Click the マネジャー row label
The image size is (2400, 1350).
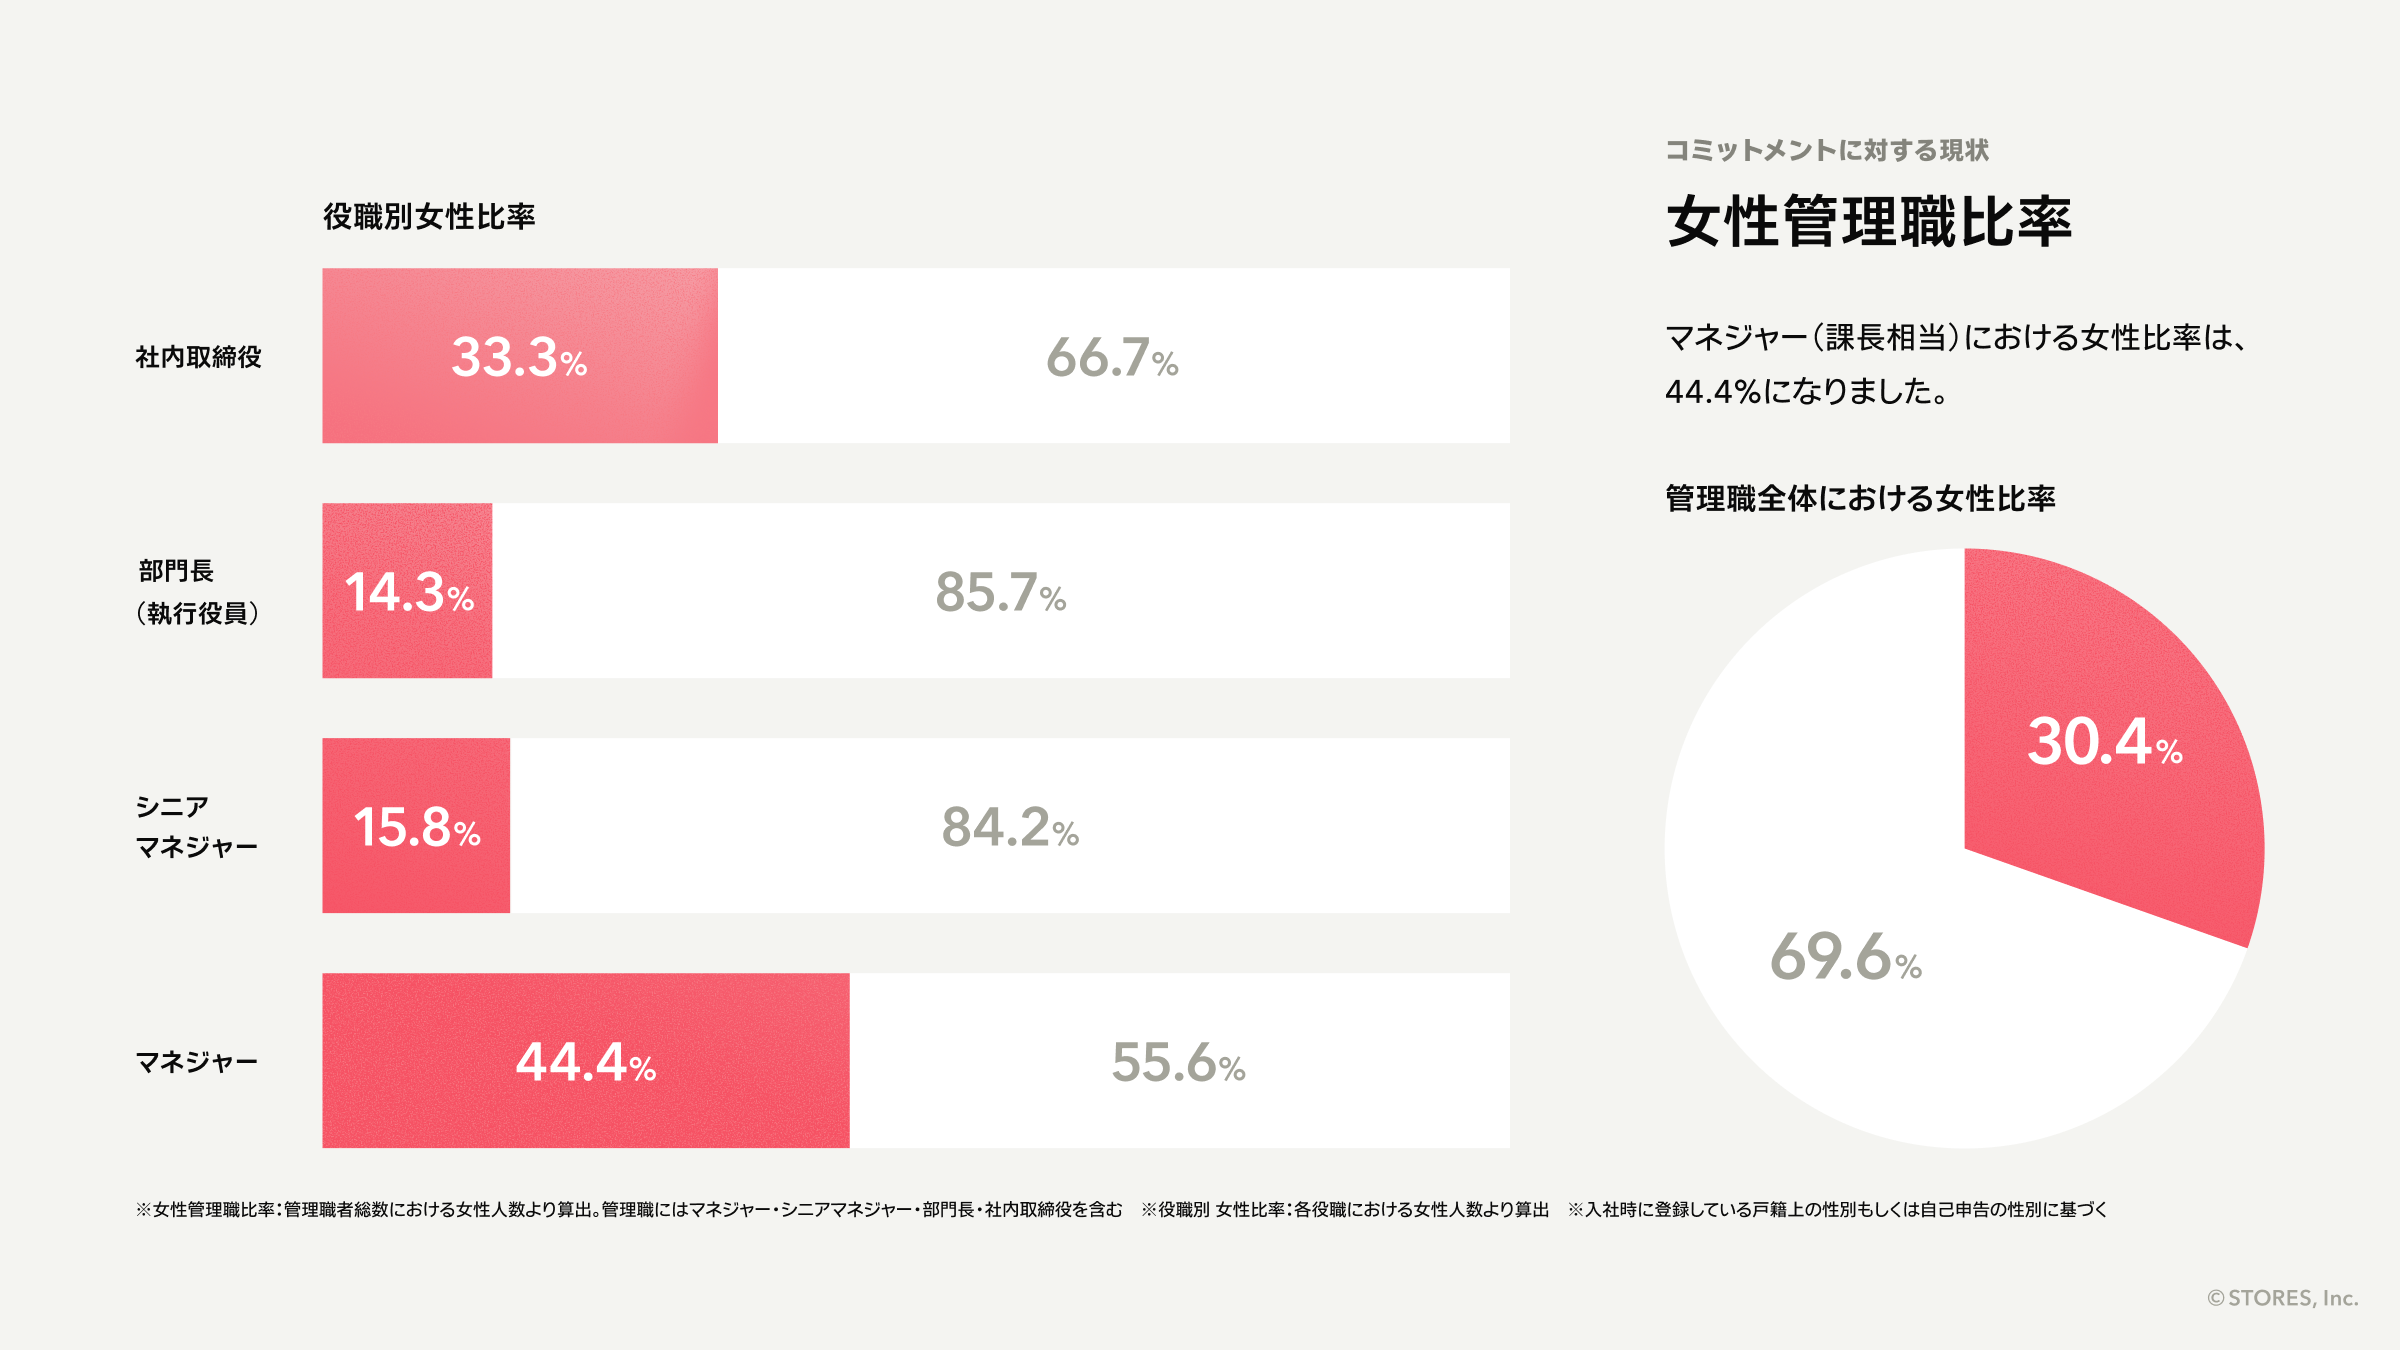(196, 1062)
